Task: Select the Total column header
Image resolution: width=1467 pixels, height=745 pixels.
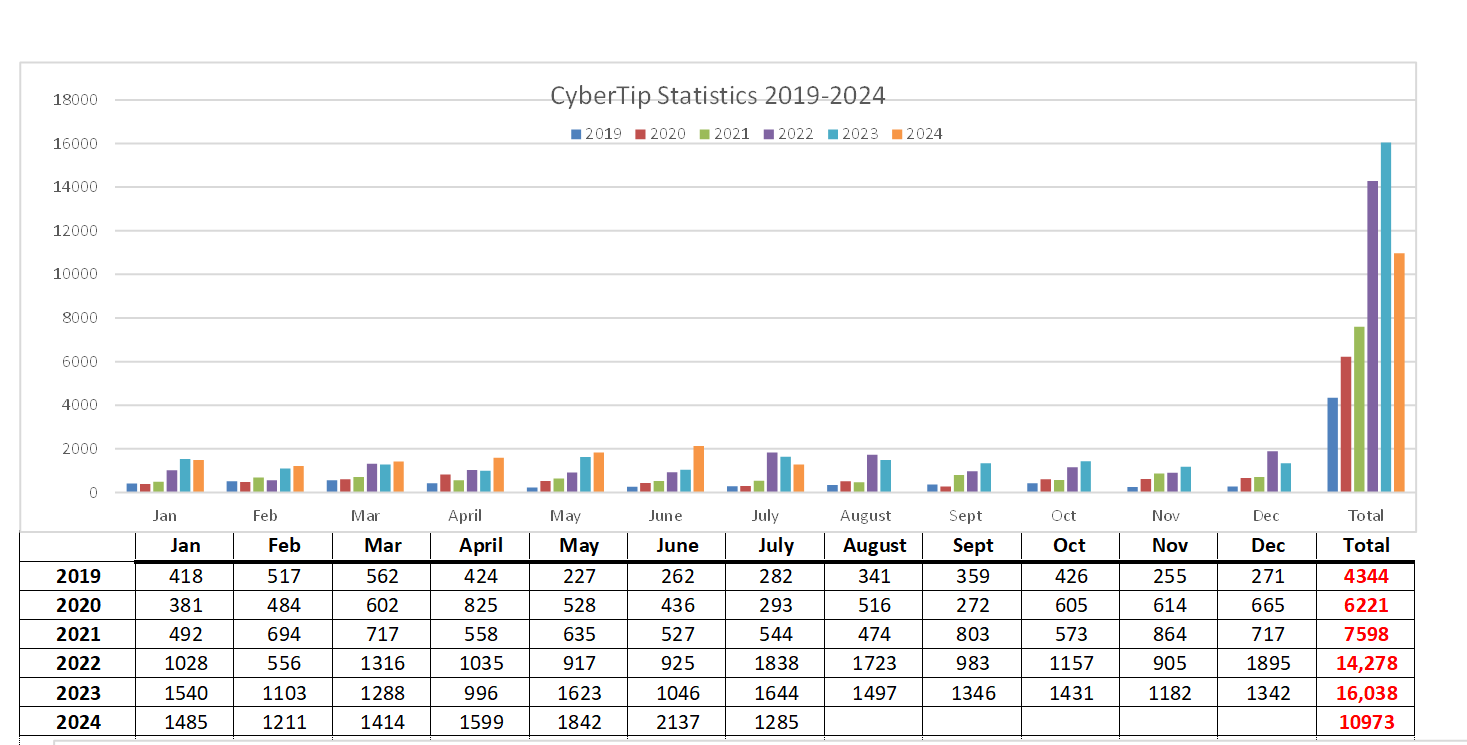Action: pyautogui.click(x=1366, y=546)
